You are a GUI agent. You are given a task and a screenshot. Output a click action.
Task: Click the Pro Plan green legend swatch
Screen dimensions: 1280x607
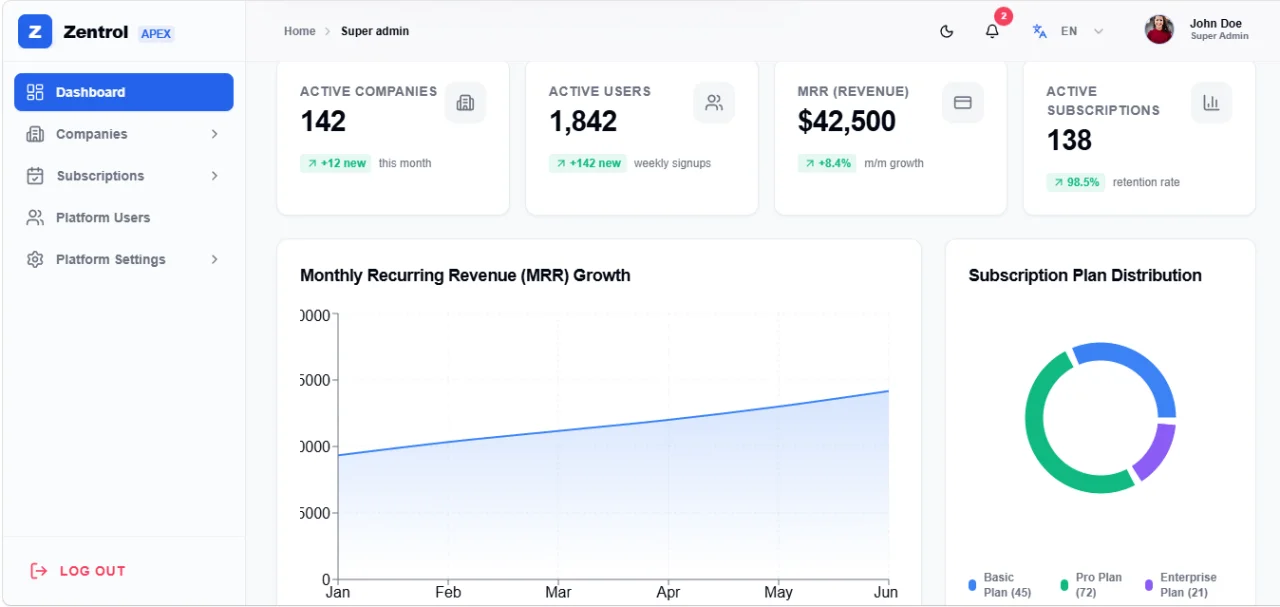pos(1065,585)
